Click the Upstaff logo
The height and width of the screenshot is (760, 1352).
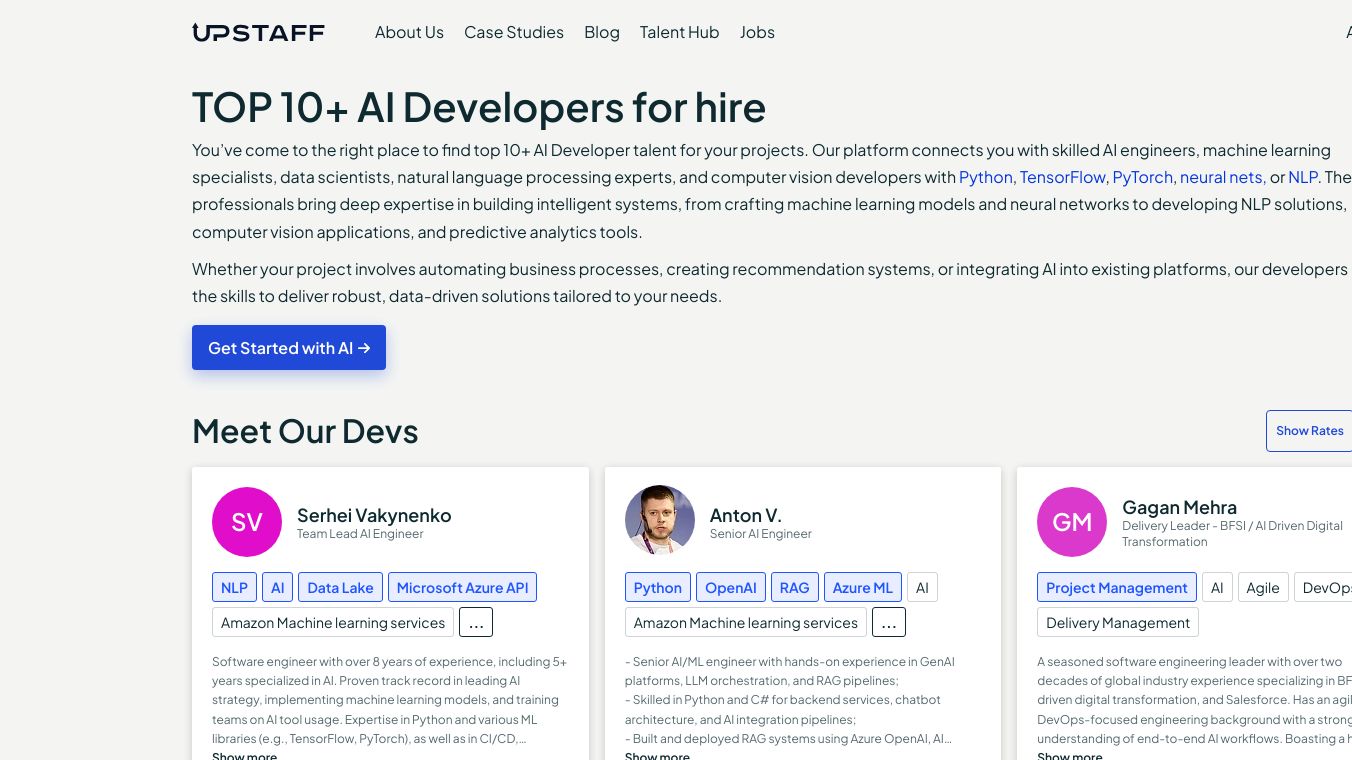click(x=258, y=33)
